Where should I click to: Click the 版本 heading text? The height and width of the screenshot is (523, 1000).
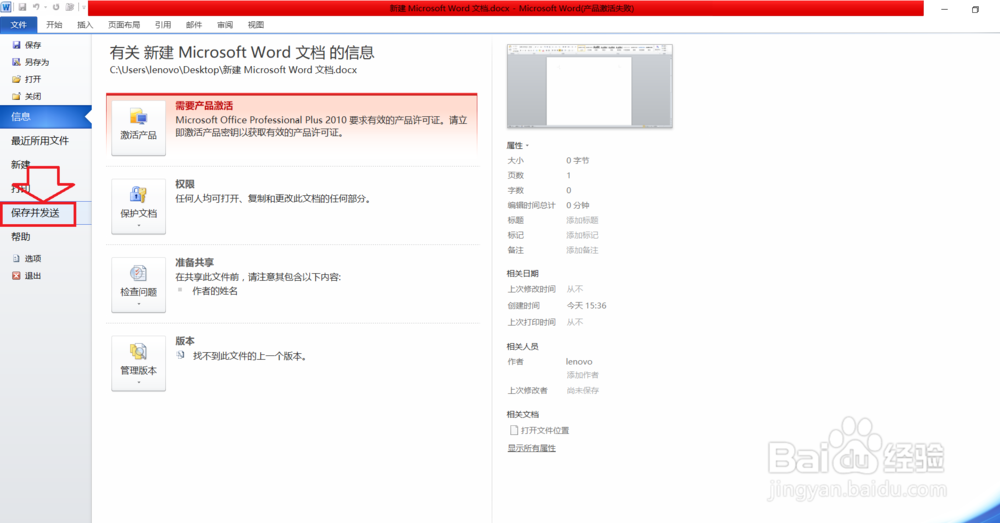[185, 341]
